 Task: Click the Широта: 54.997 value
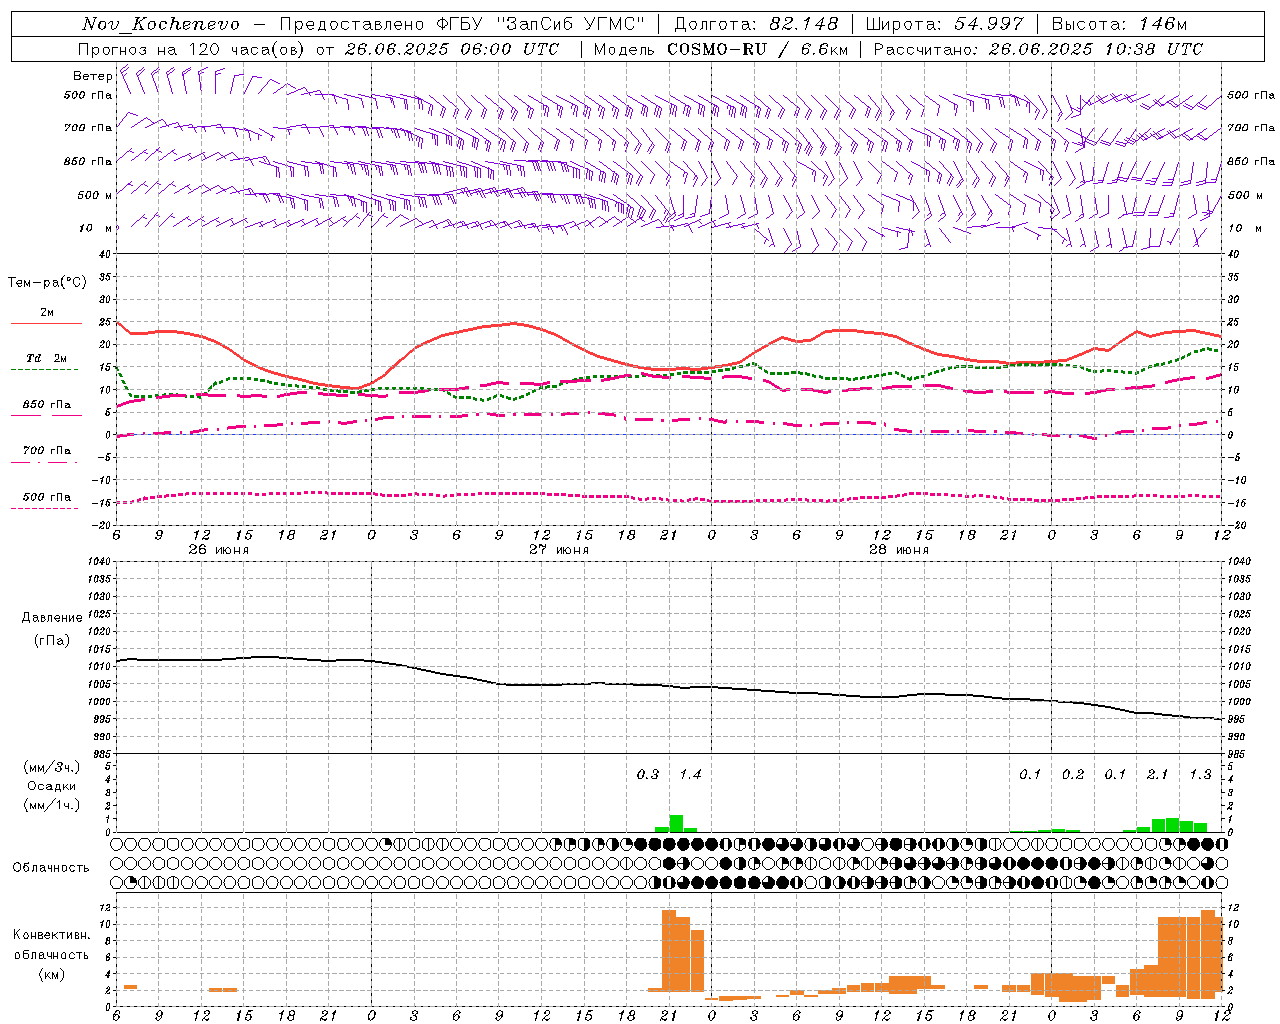coord(945,24)
